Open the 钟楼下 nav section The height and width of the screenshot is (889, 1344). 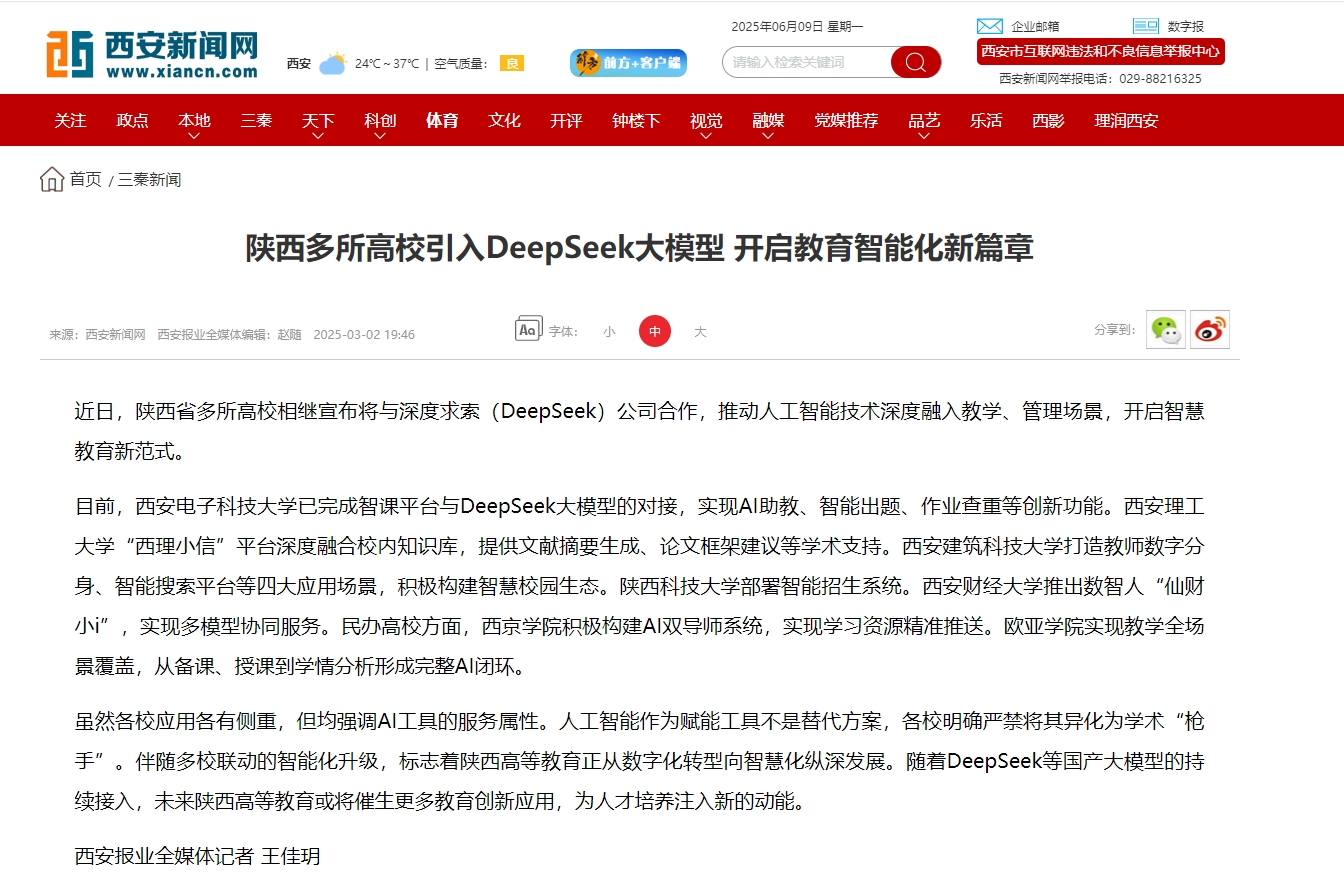click(x=636, y=120)
